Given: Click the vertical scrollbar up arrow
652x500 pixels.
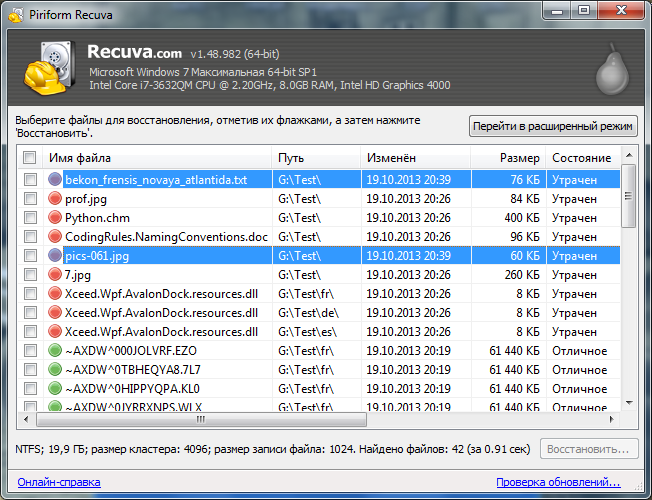Looking at the screenshot, I should [x=629, y=155].
